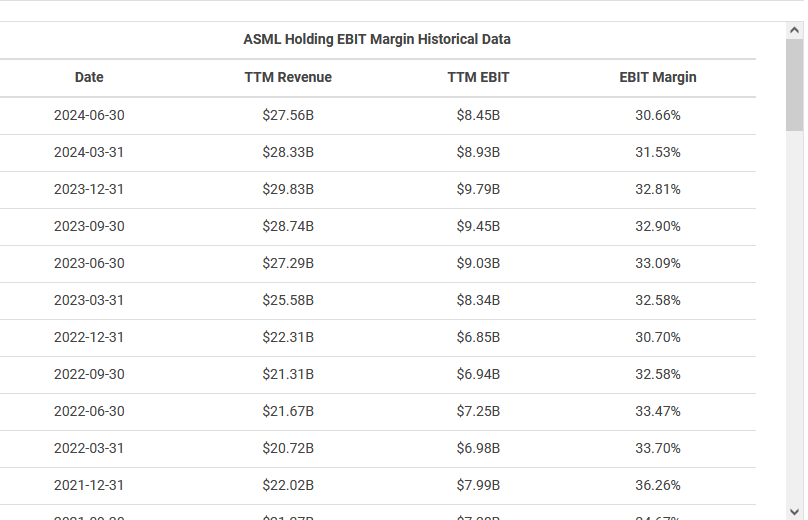Viewport: 808px width, 520px height.
Task: Select the $6.85B TTM EBIT cell
Action: click(x=478, y=338)
